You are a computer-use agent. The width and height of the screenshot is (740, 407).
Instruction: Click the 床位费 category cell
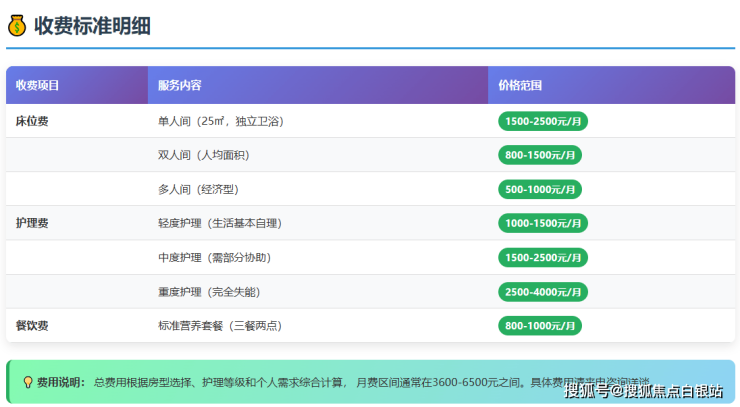pyautogui.click(x=32, y=121)
